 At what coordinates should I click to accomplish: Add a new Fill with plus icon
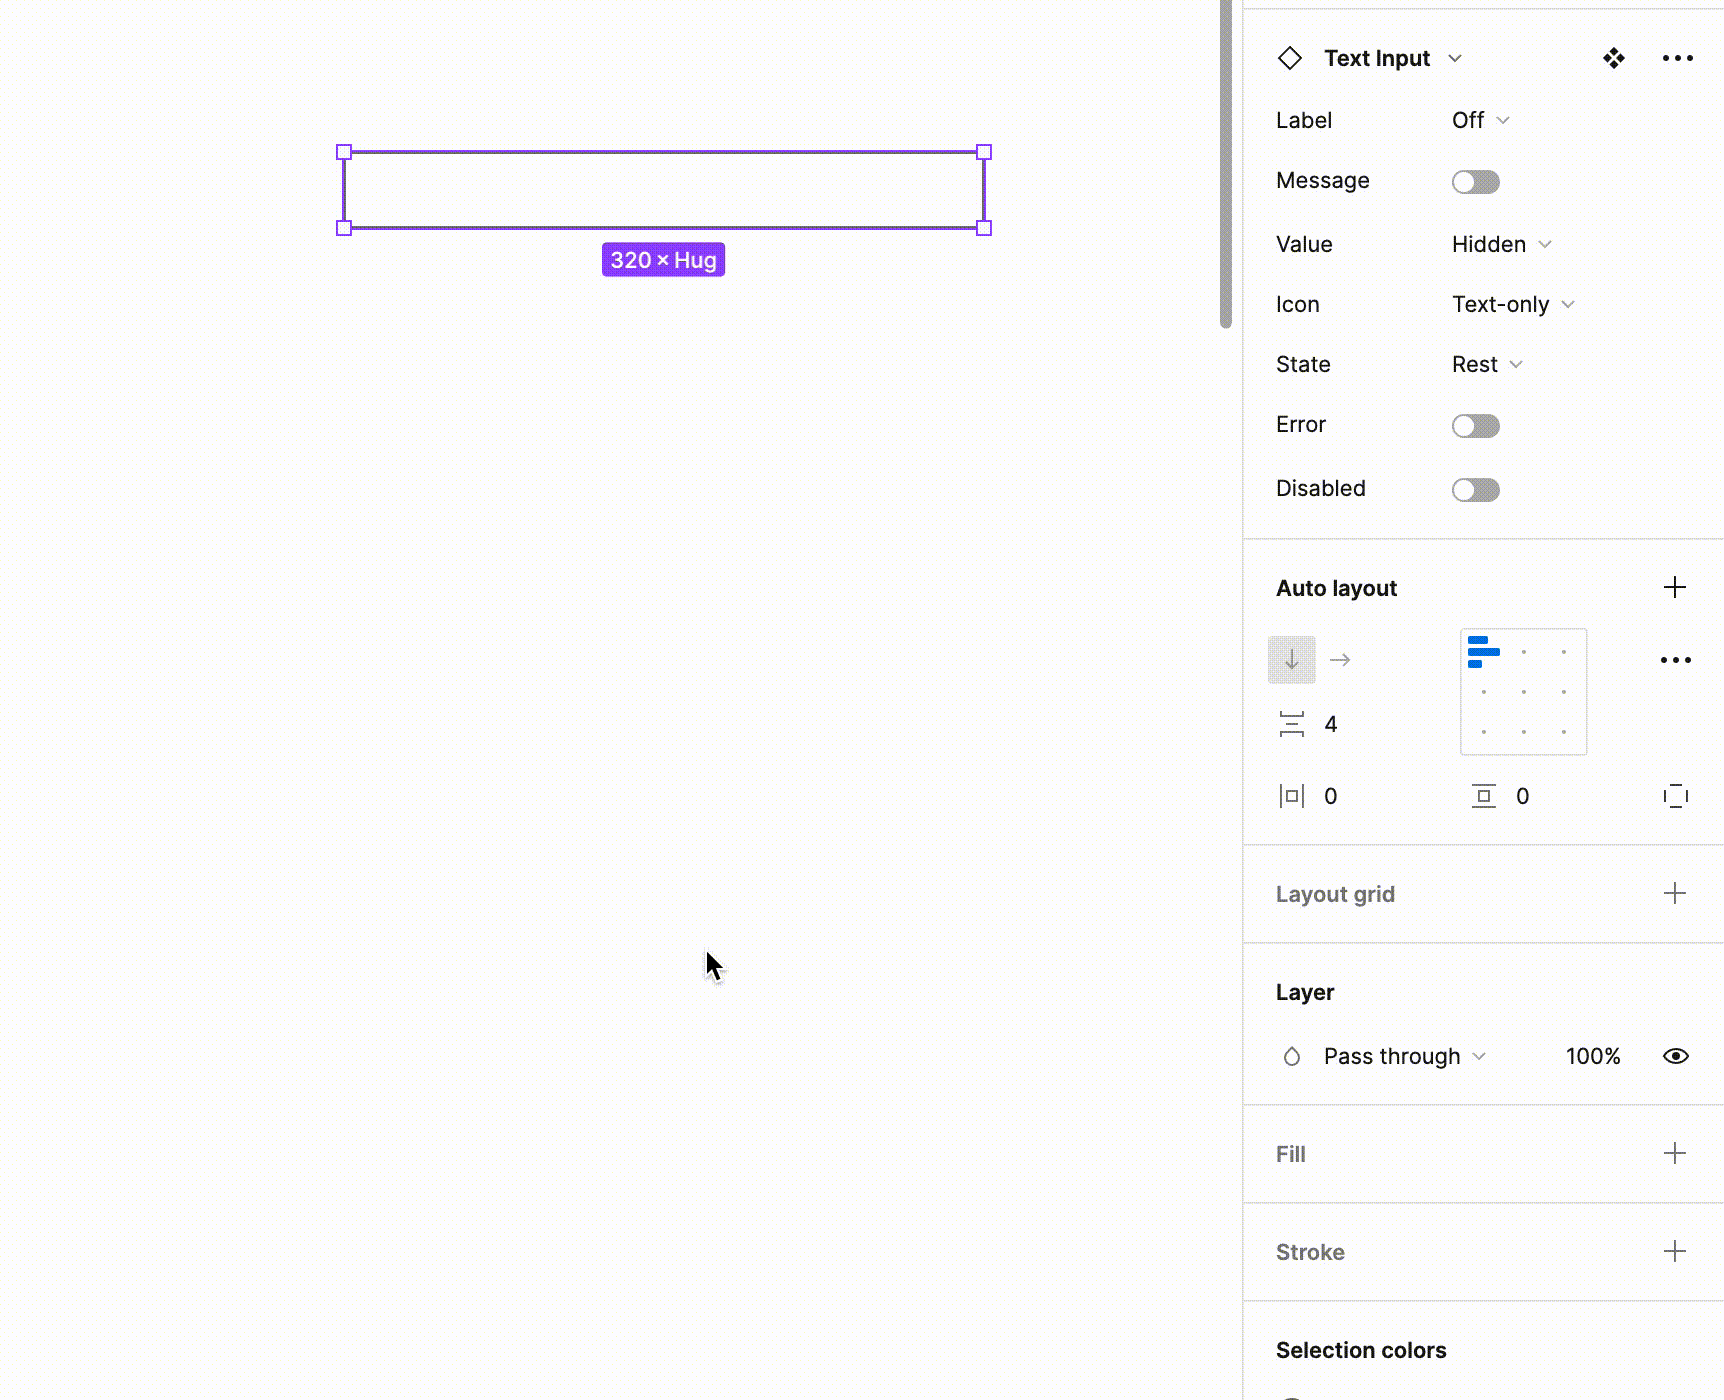1675,1153
